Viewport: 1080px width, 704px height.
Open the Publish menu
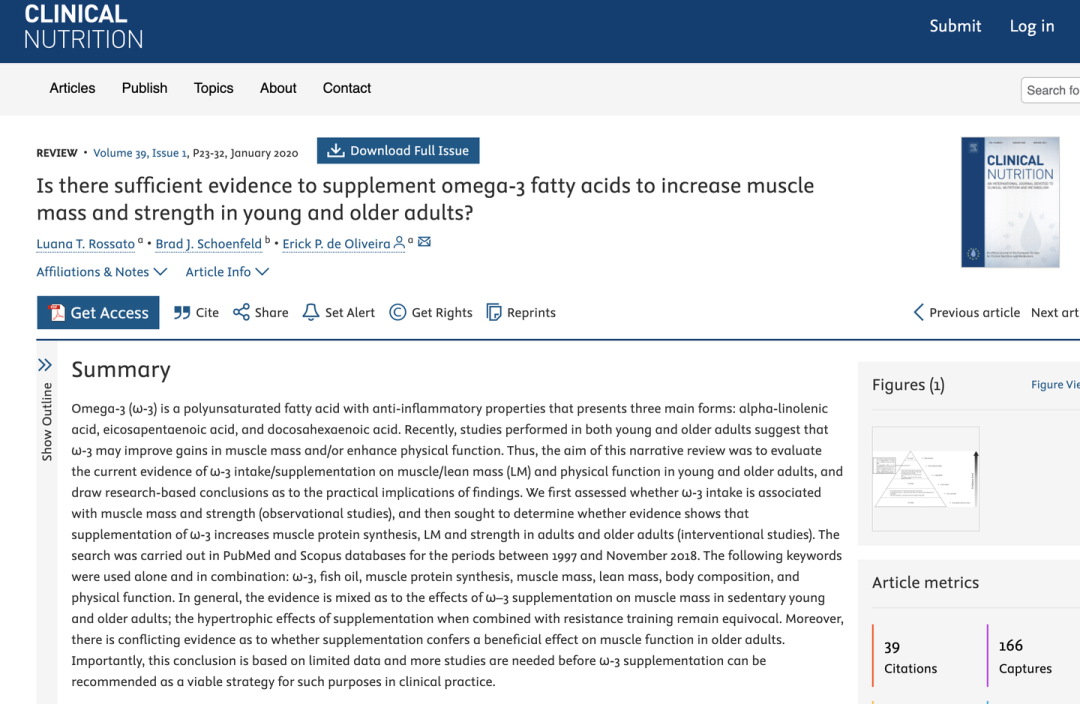(145, 88)
